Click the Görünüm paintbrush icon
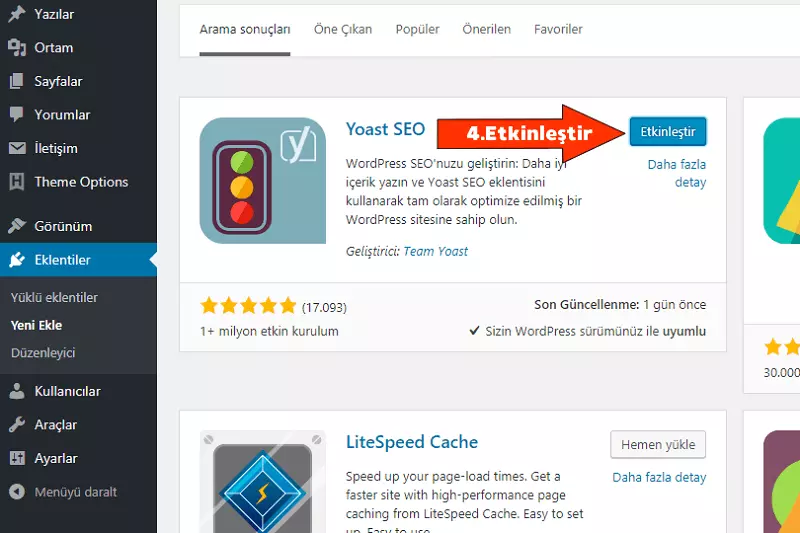This screenshot has height=533, width=800. pyautogui.click(x=16, y=225)
